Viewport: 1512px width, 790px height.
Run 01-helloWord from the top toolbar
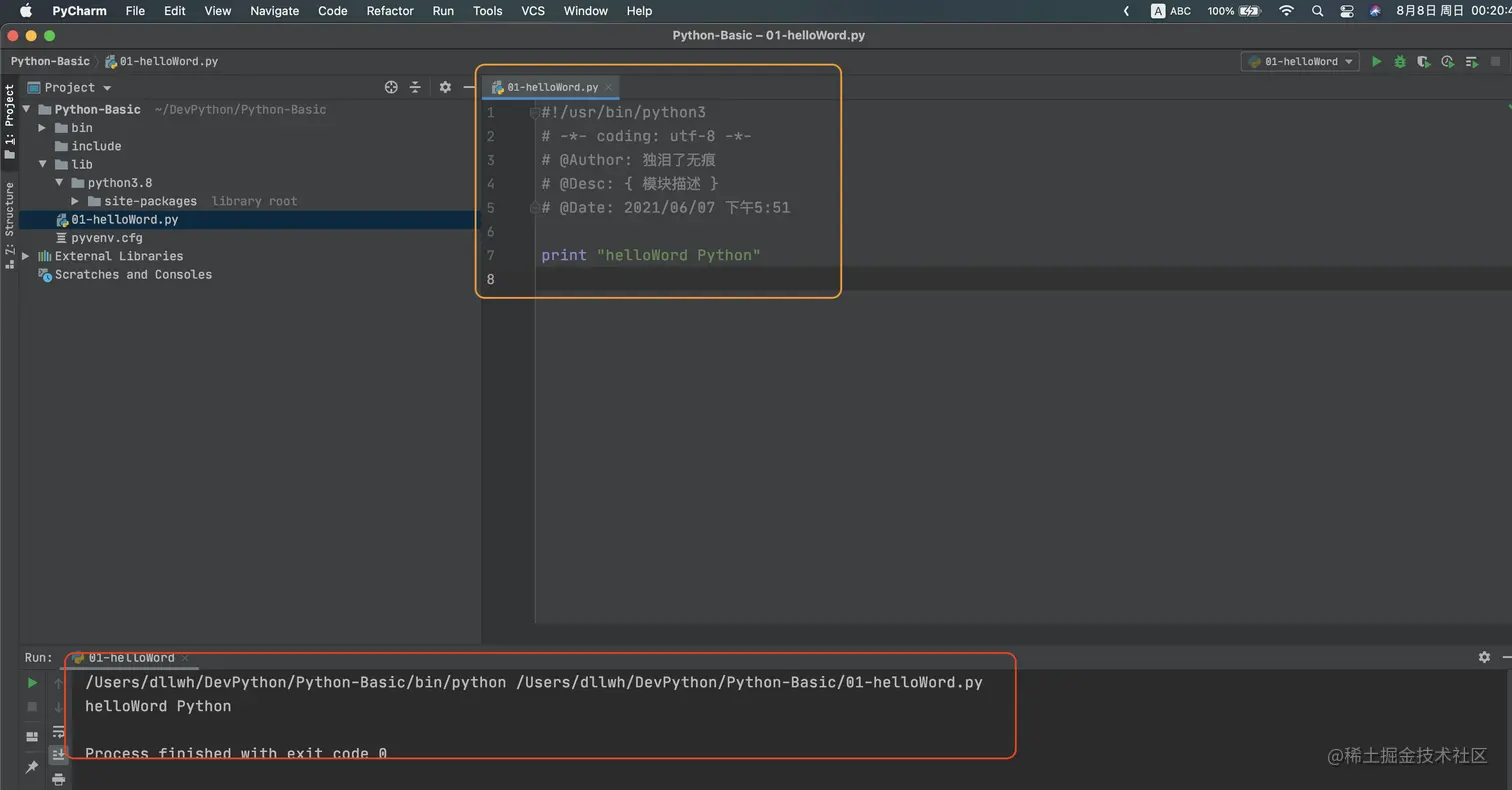coord(1376,62)
